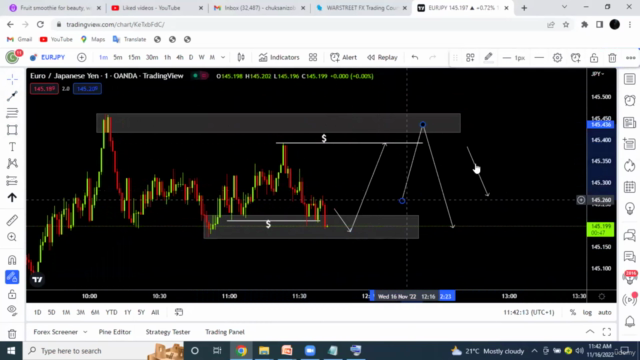This screenshot has height=360, width=640.
Task: Open the data window panel icon
Action: coord(630,144)
